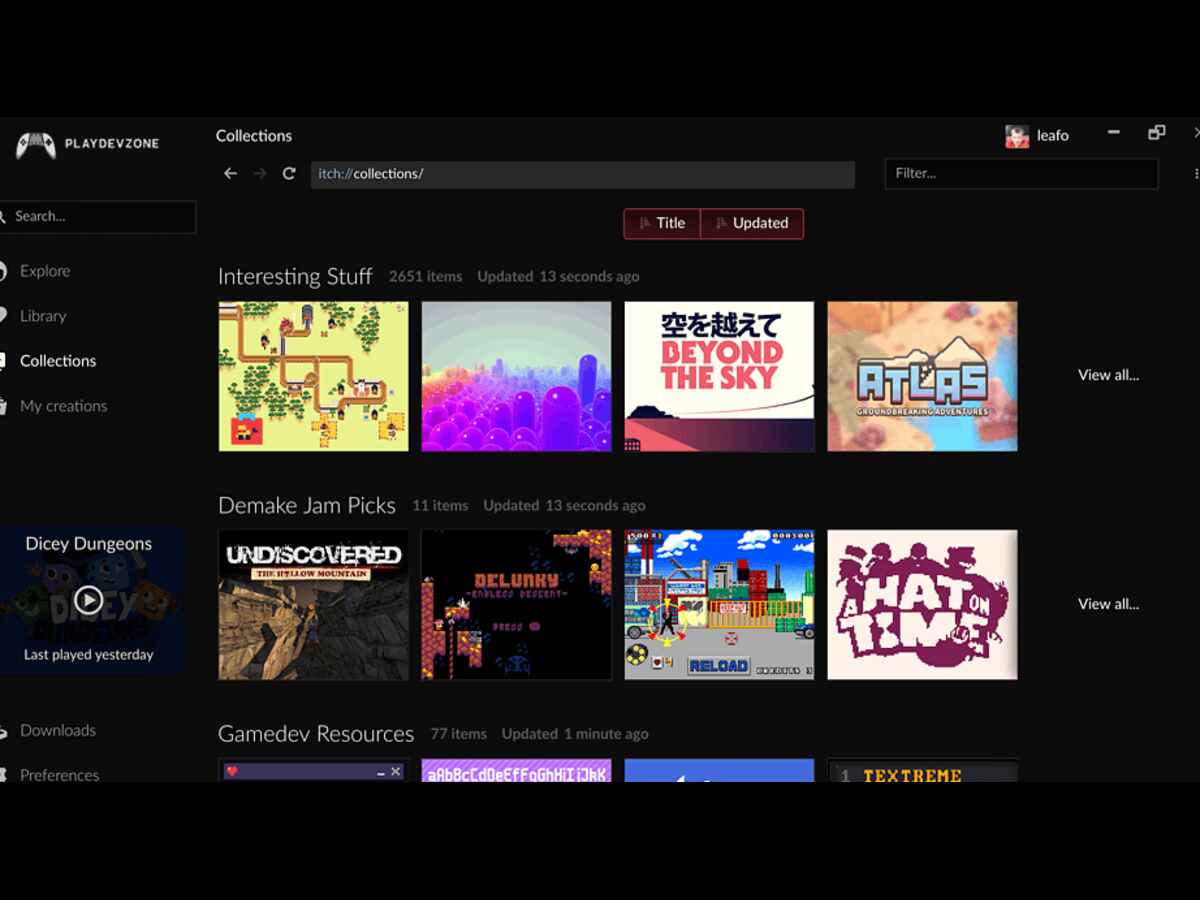Image resolution: width=1200 pixels, height=900 pixels.
Task: View all Interesting Stuff items
Action: click(1108, 375)
